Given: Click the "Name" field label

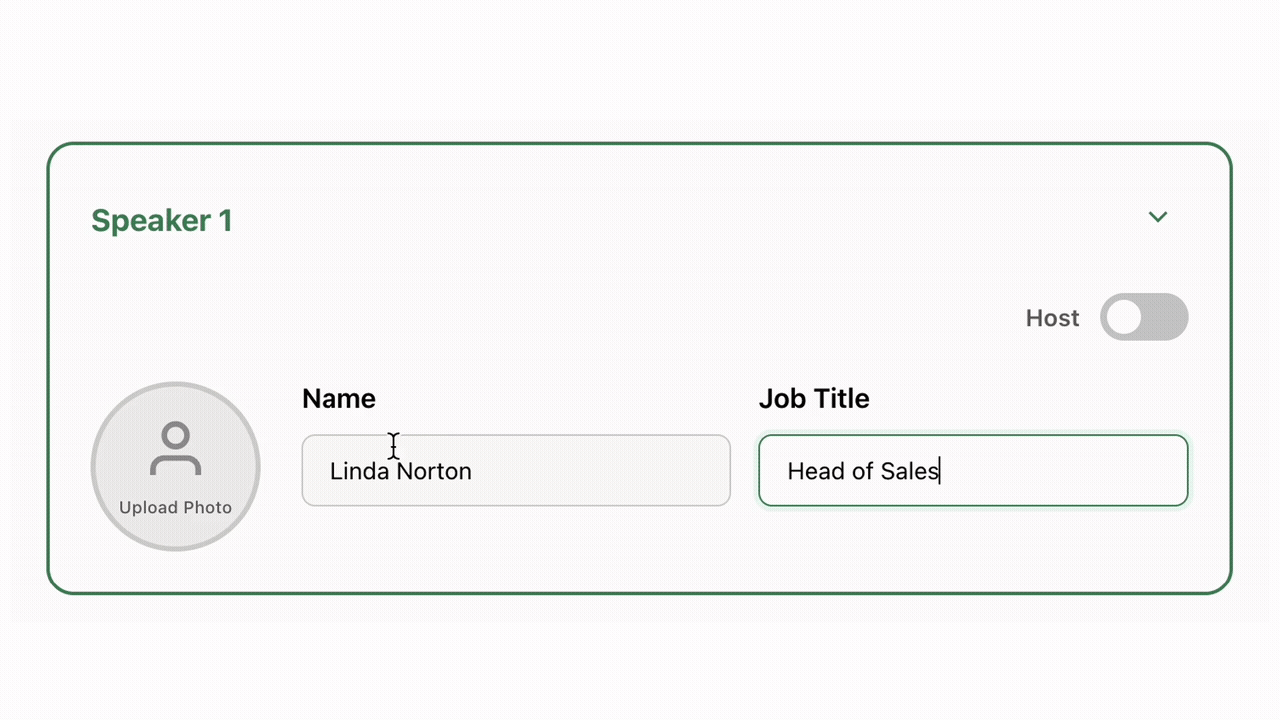Looking at the screenshot, I should [x=339, y=399].
